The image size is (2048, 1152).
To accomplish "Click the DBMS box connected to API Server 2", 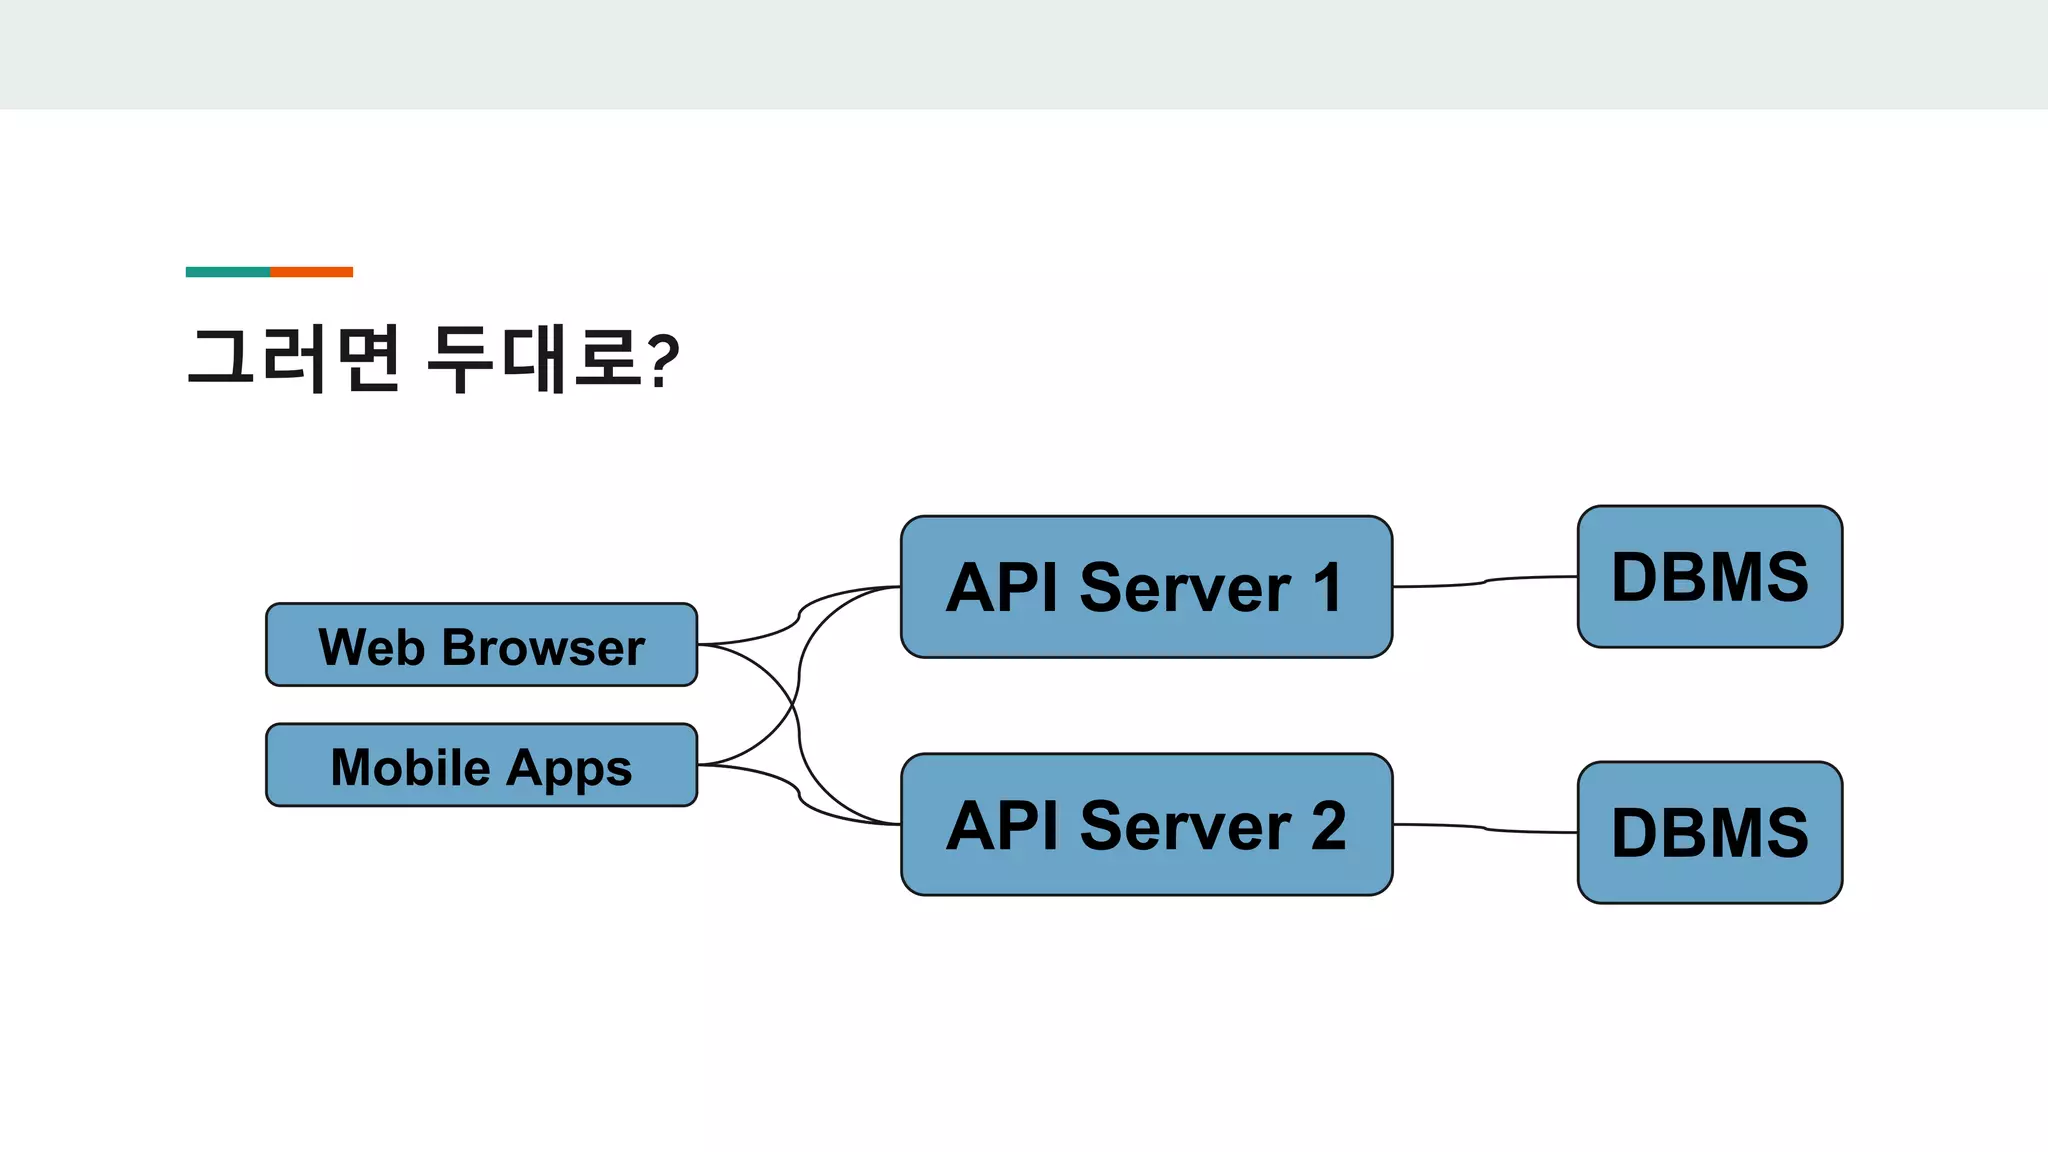I will point(1709,833).
